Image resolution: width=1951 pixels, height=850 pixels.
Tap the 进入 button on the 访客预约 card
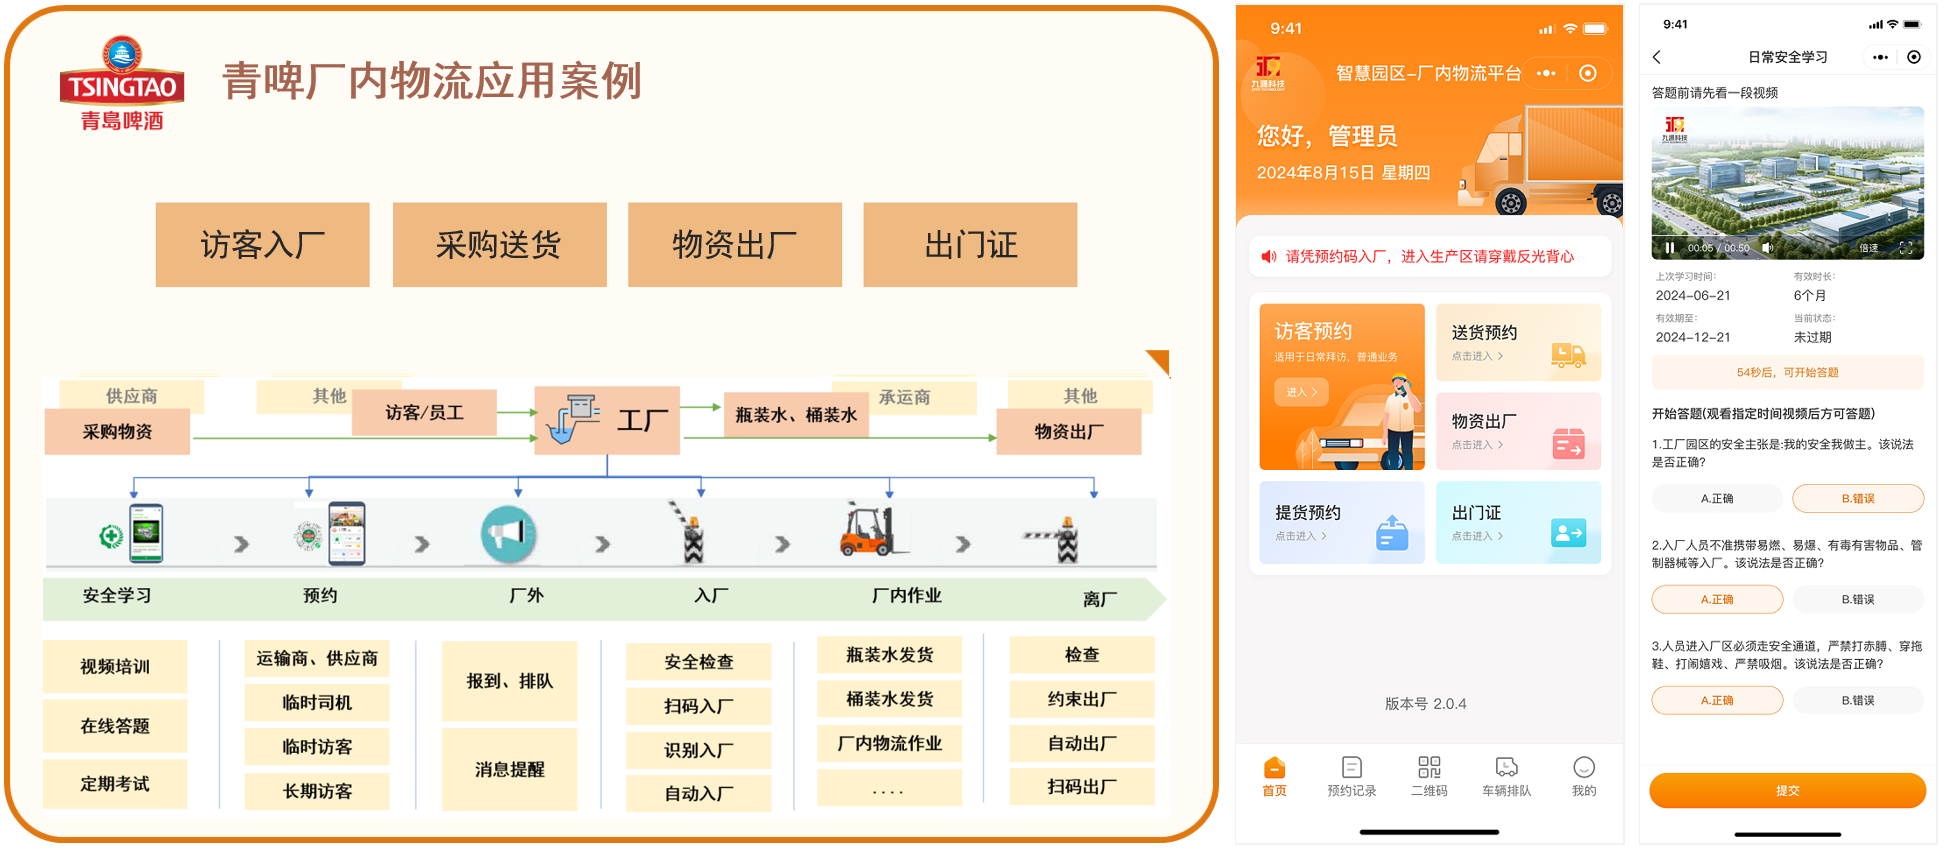tap(1301, 392)
